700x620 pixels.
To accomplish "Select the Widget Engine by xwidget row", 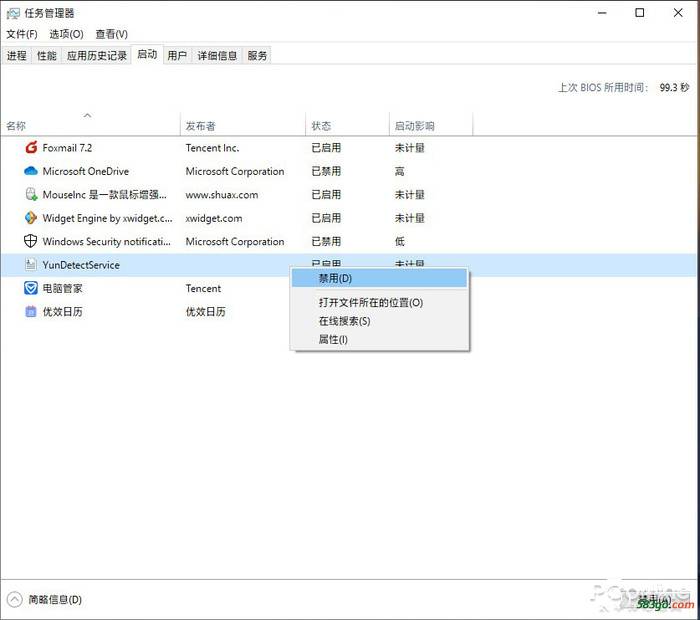I will pyautogui.click(x=108, y=218).
